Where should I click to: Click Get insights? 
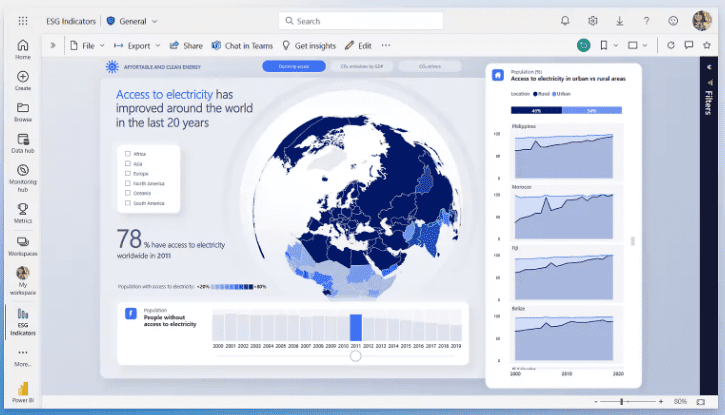(x=309, y=46)
